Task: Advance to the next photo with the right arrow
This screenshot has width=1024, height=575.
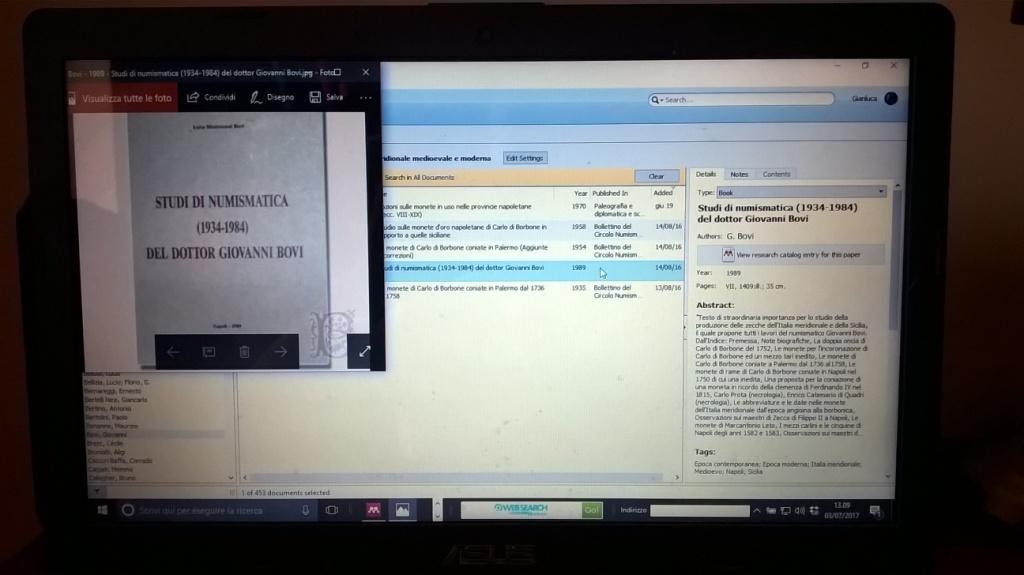Action: [280, 352]
